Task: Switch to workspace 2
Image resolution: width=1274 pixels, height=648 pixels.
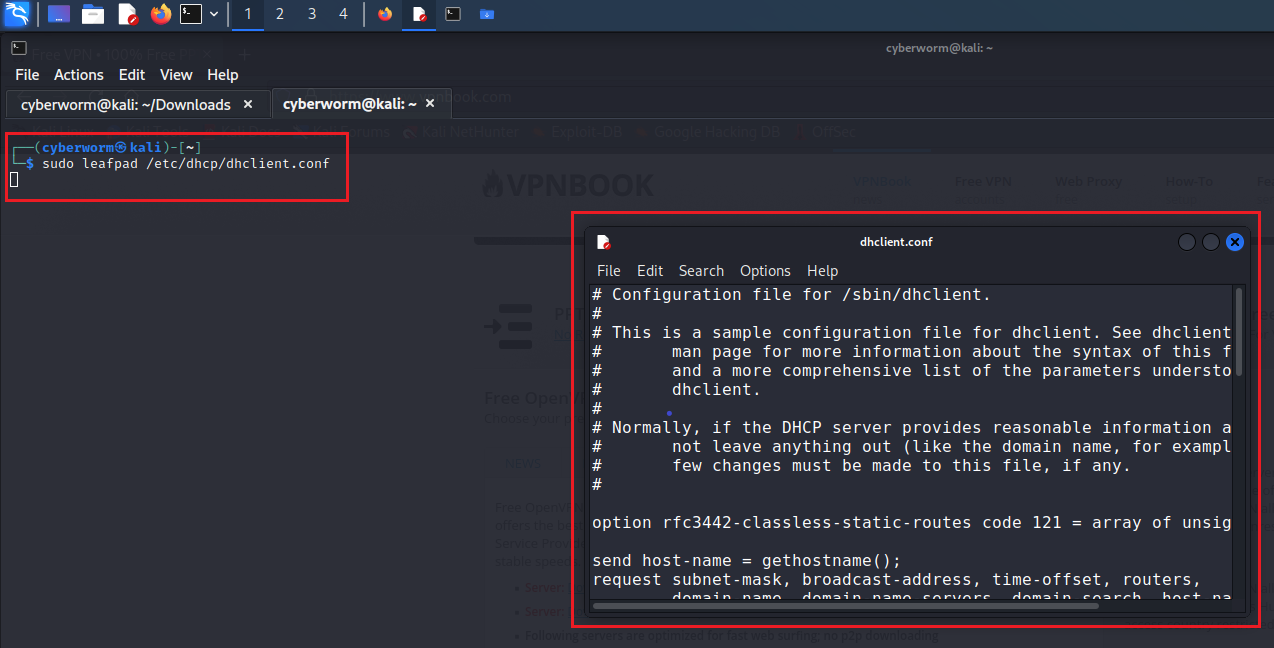Action: [x=280, y=14]
